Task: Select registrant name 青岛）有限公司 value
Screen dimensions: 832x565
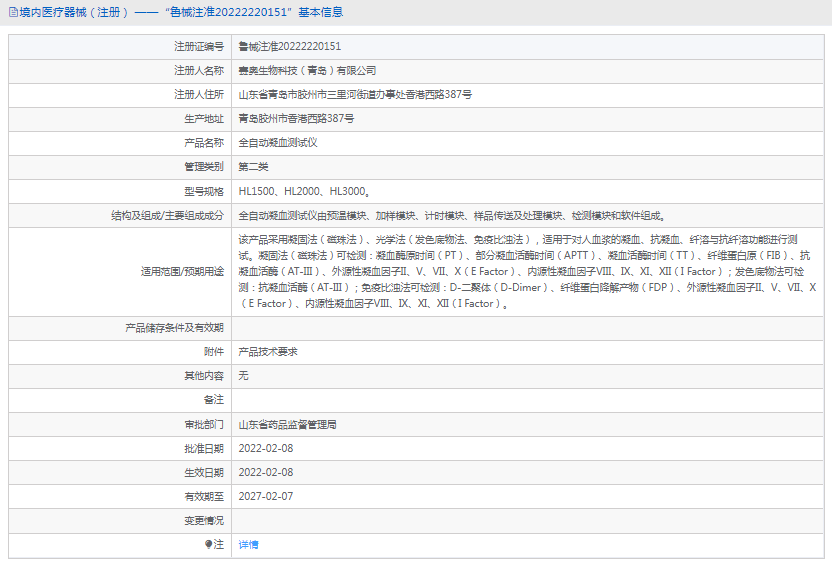Action: (307, 71)
